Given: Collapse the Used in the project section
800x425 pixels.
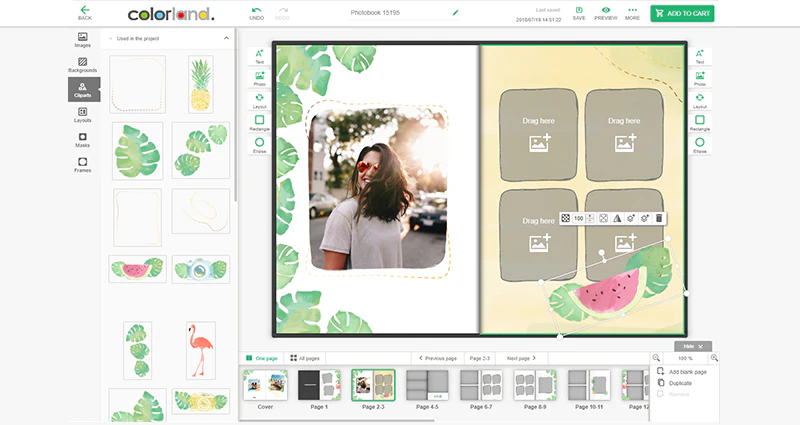Looking at the screenshot, I should [227, 38].
